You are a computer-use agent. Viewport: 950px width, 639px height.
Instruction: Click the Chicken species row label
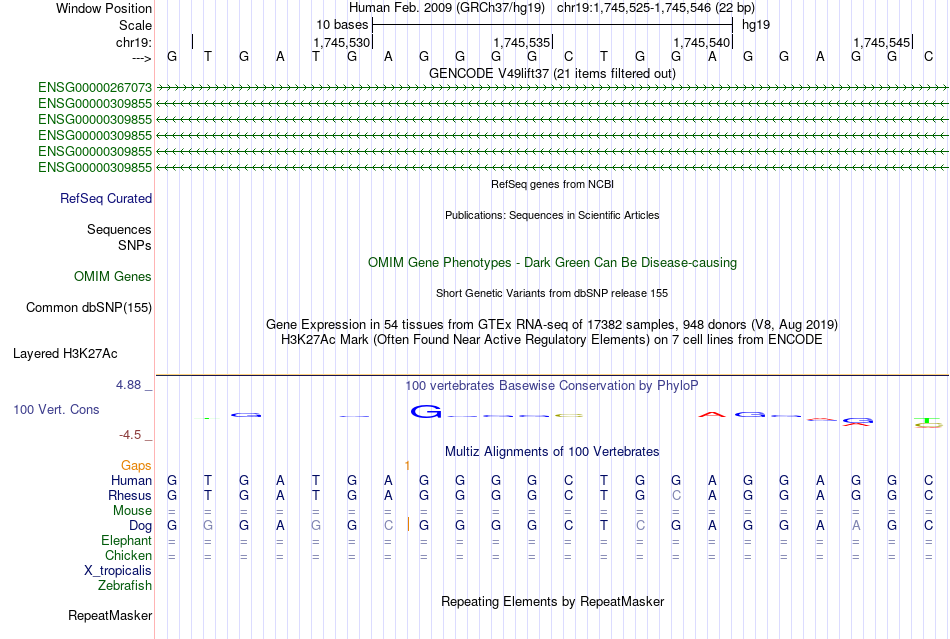coord(128,555)
